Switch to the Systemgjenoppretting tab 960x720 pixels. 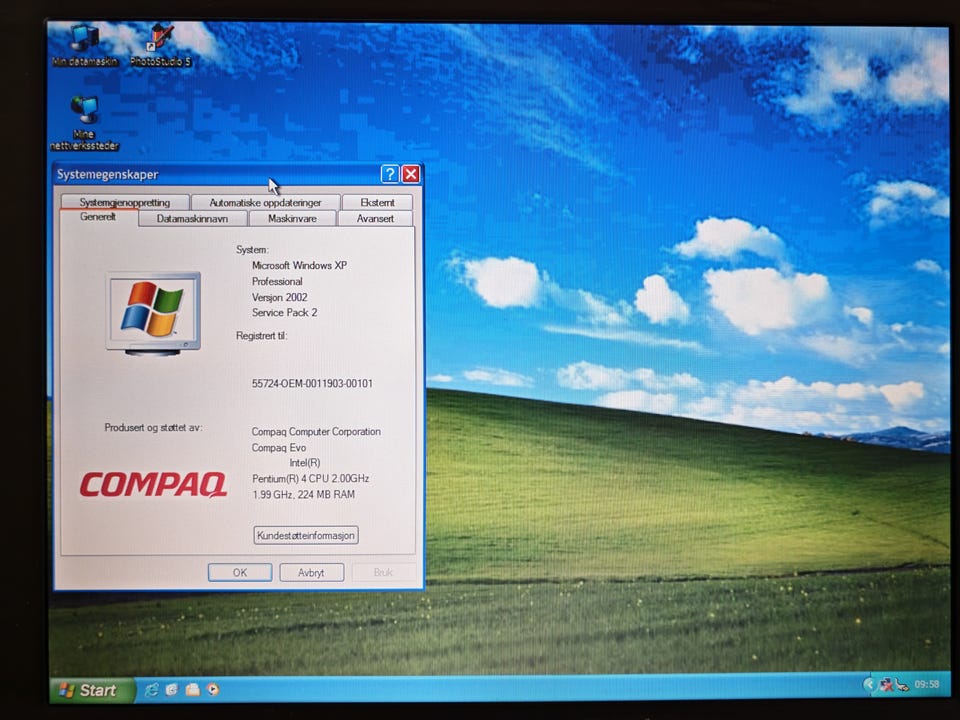pos(125,202)
